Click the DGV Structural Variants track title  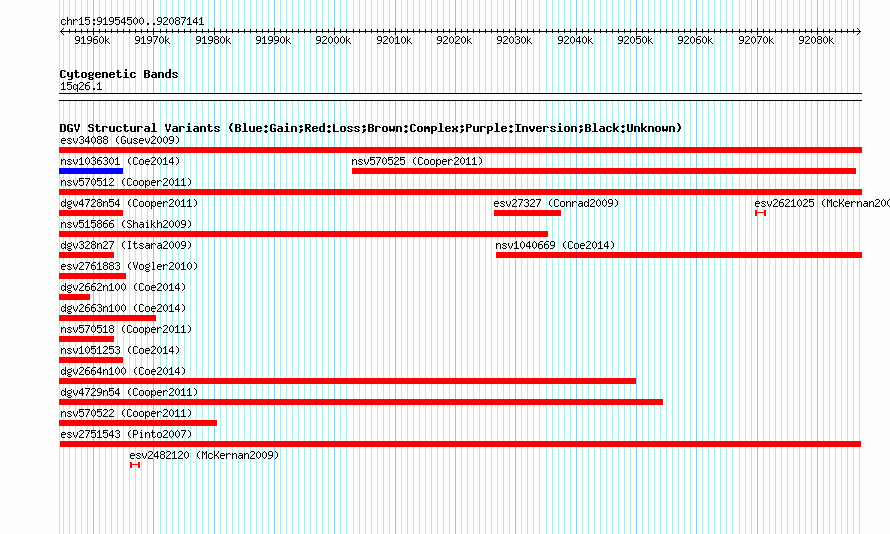click(x=371, y=128)
